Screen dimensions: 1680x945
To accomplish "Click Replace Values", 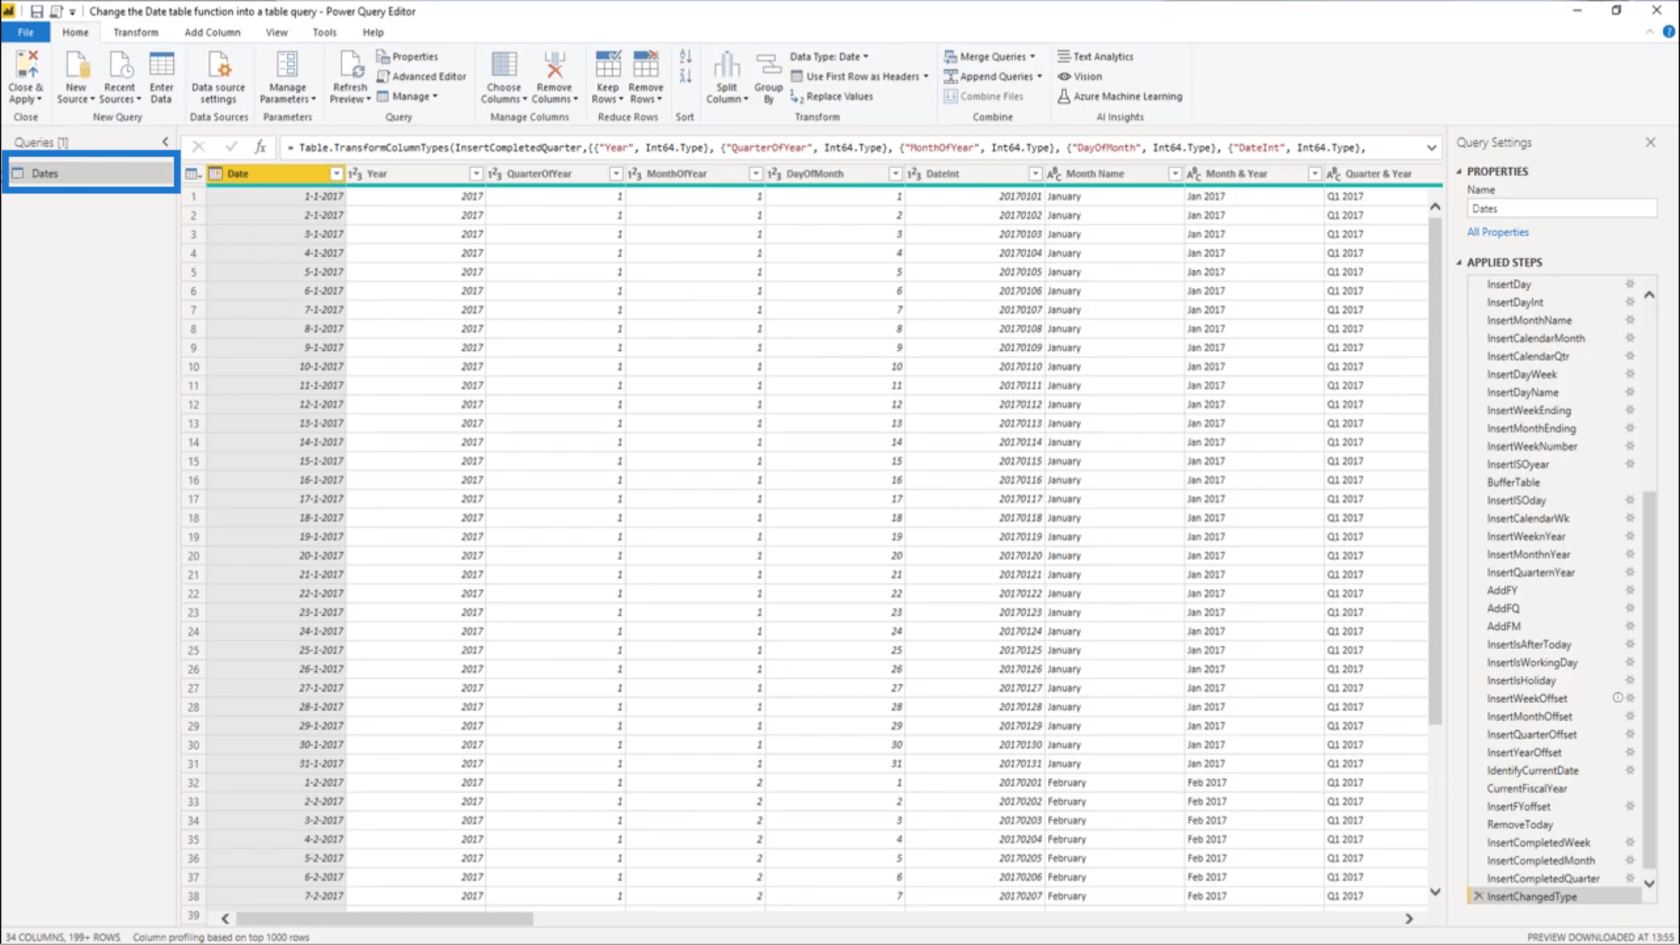I will point(831,96).
